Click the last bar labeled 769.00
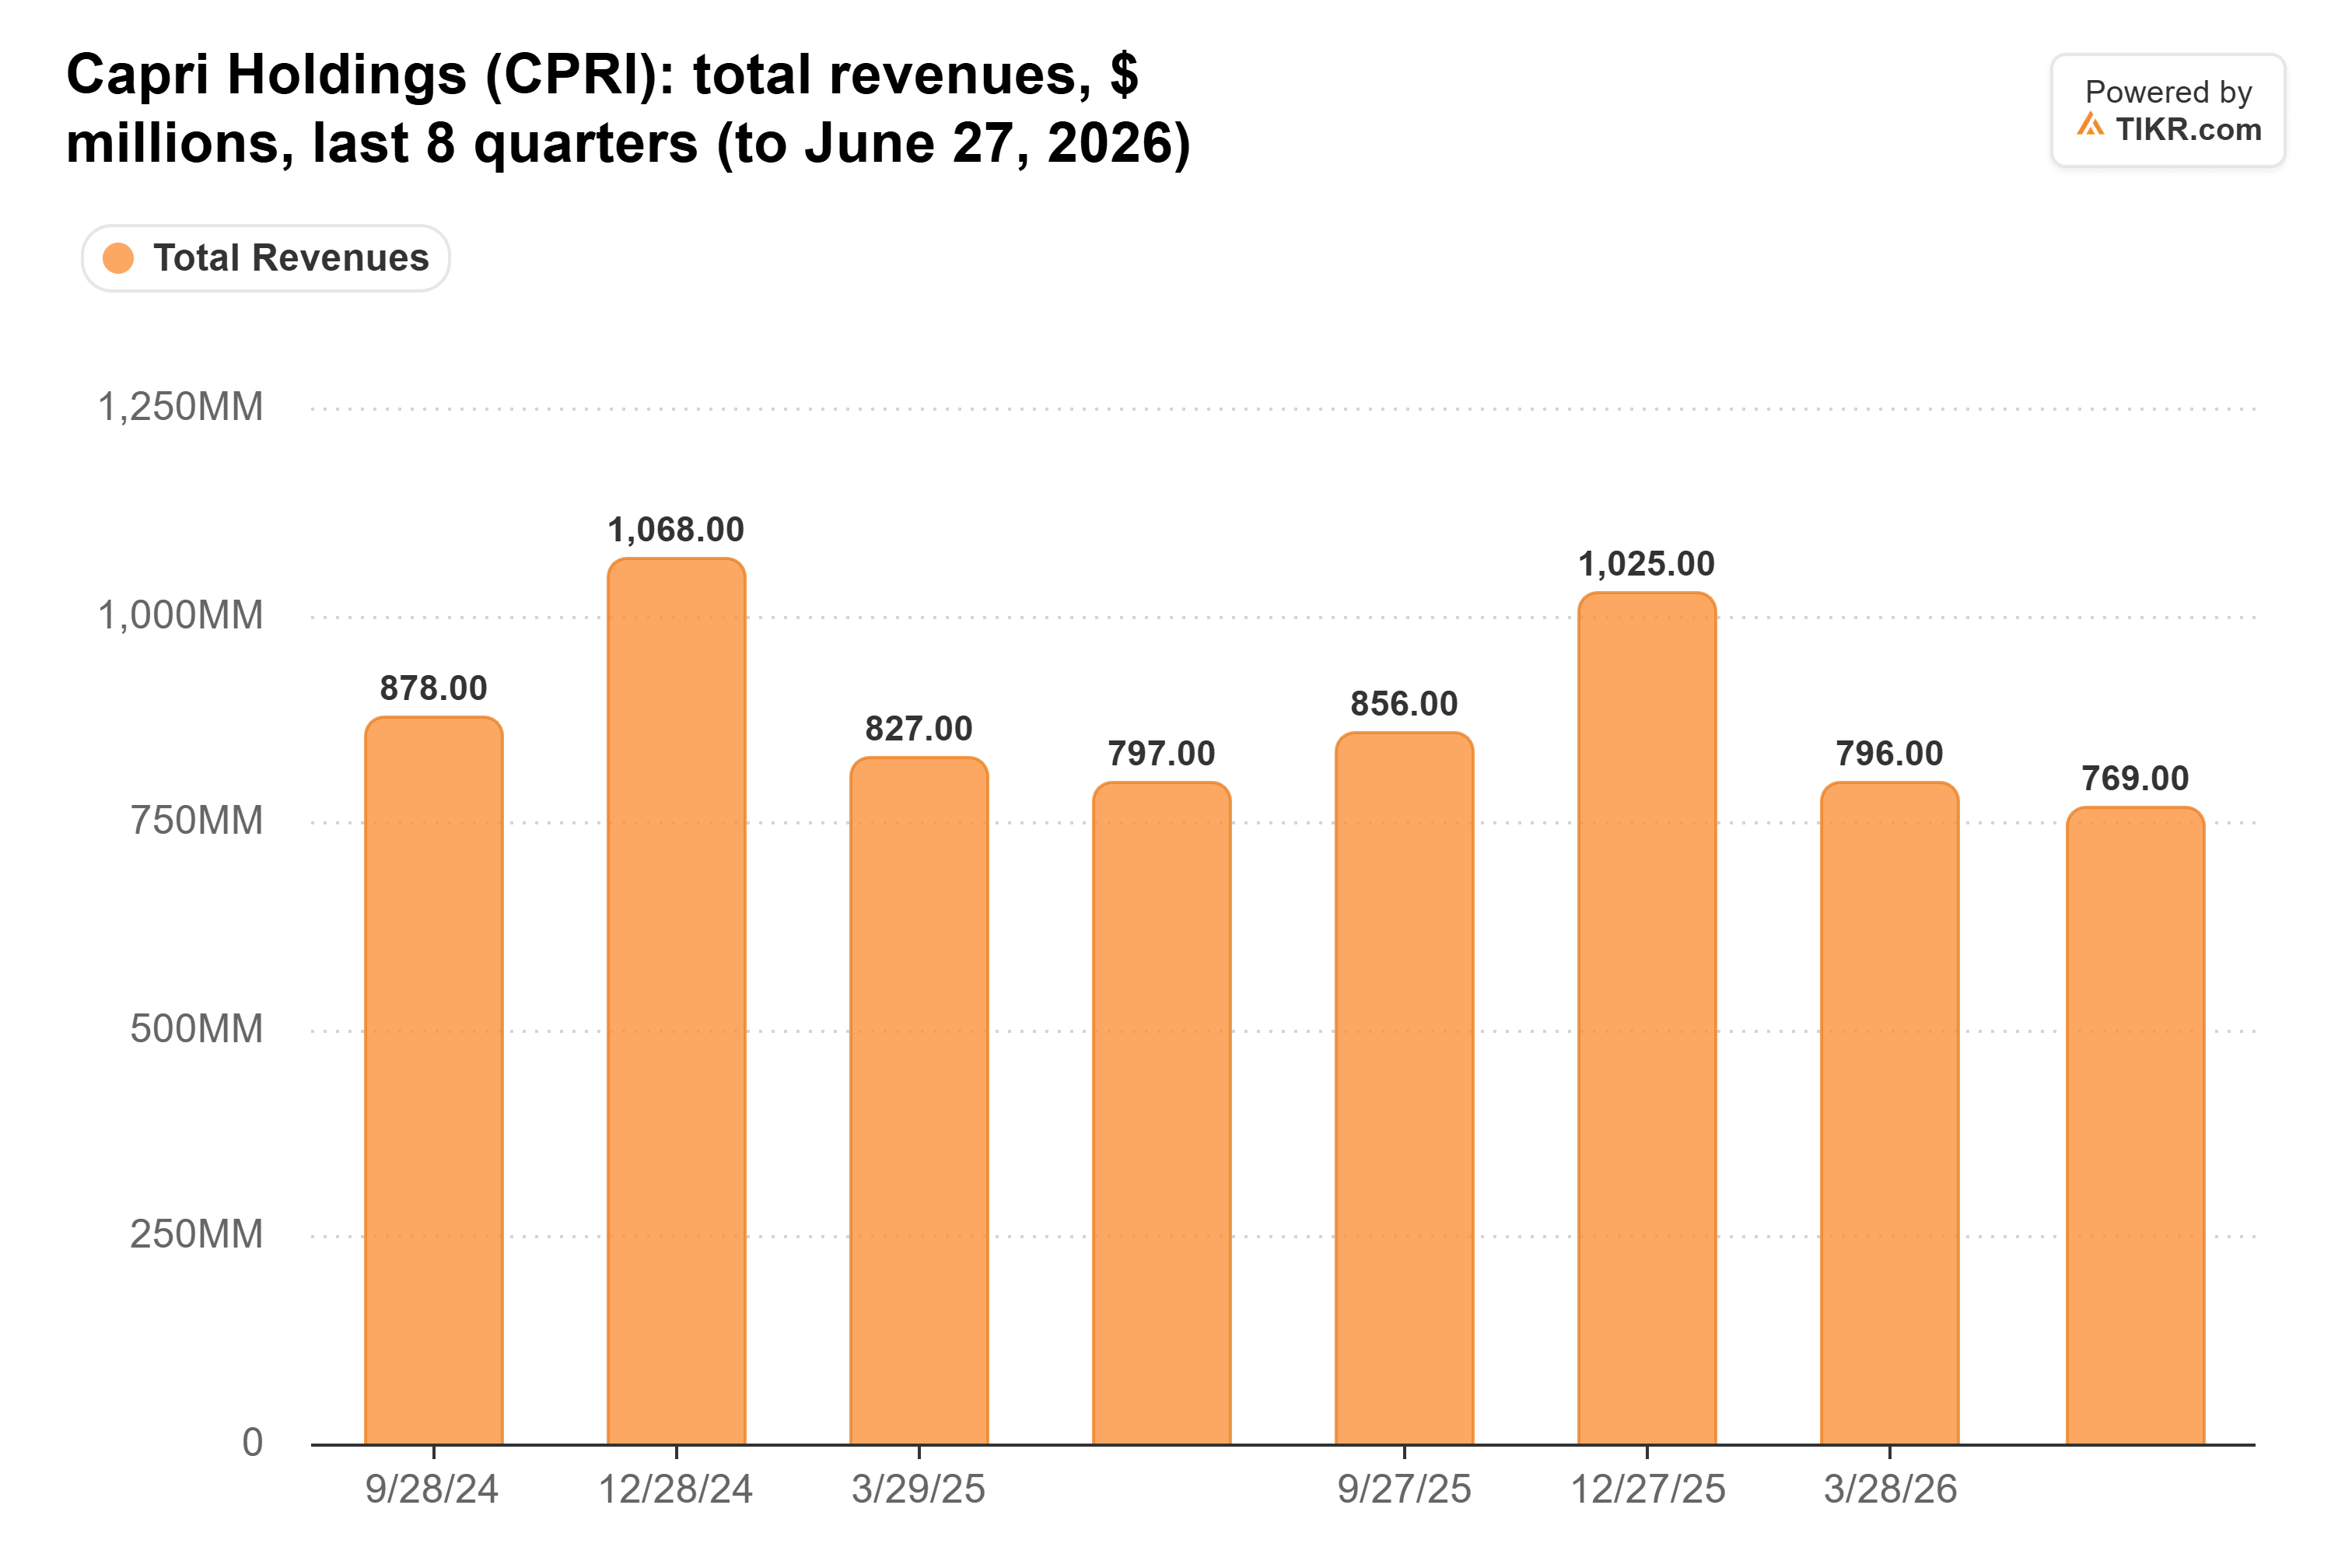2352x1568 pixels. tap(2136, 1125)
